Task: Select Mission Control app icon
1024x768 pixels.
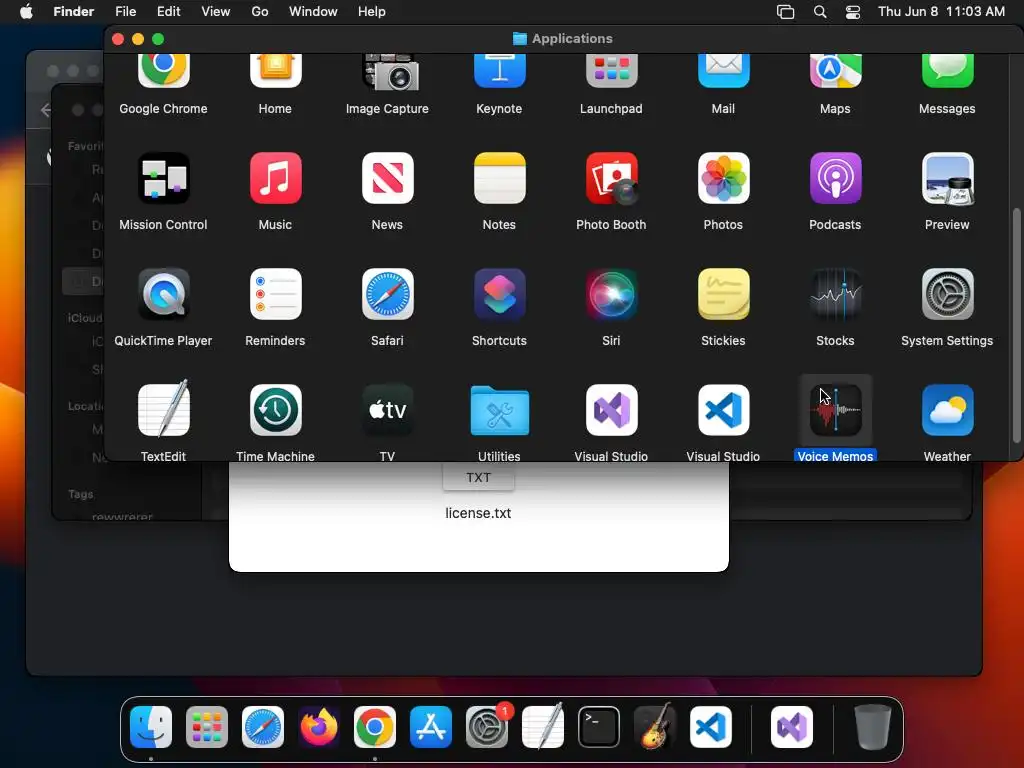Action: (163, 178)
